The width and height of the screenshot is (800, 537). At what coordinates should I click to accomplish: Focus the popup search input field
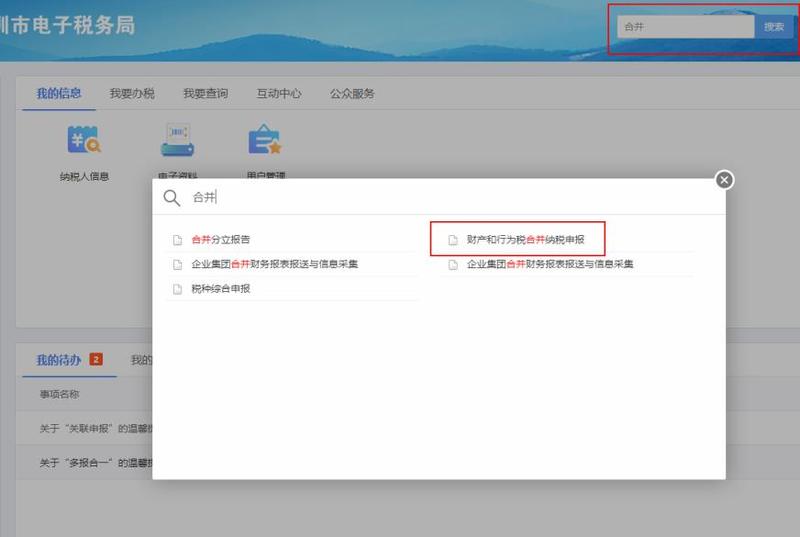[450, 198]
